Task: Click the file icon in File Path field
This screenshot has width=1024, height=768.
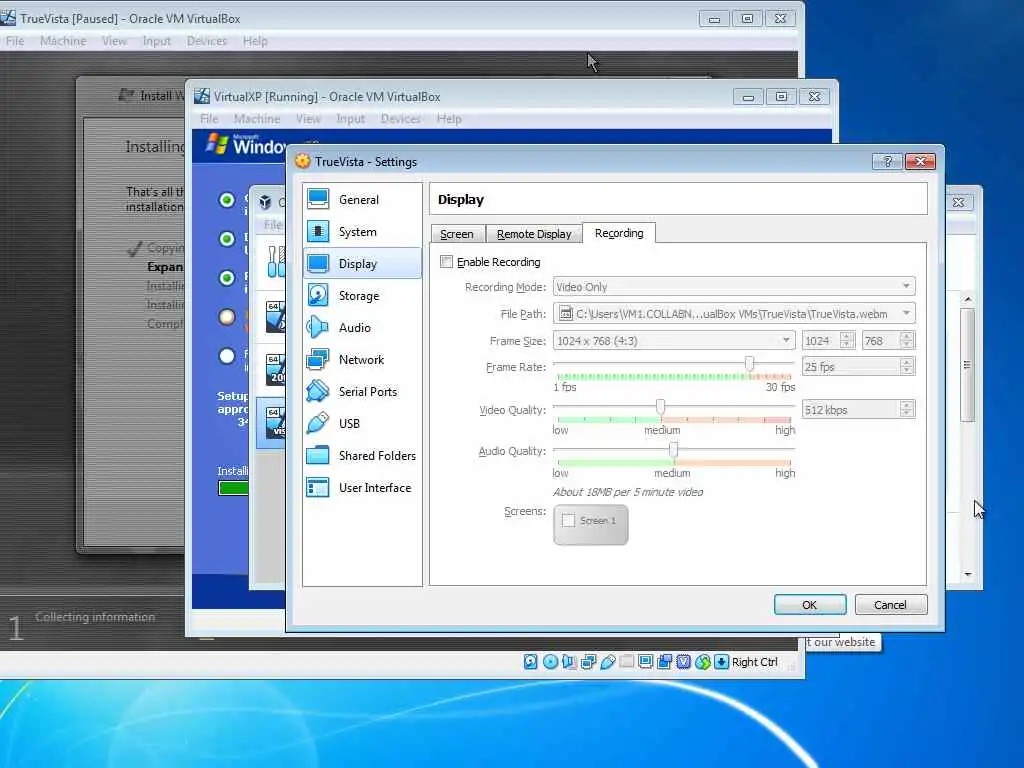Action: pyautogui.click(x=566, y=314)
